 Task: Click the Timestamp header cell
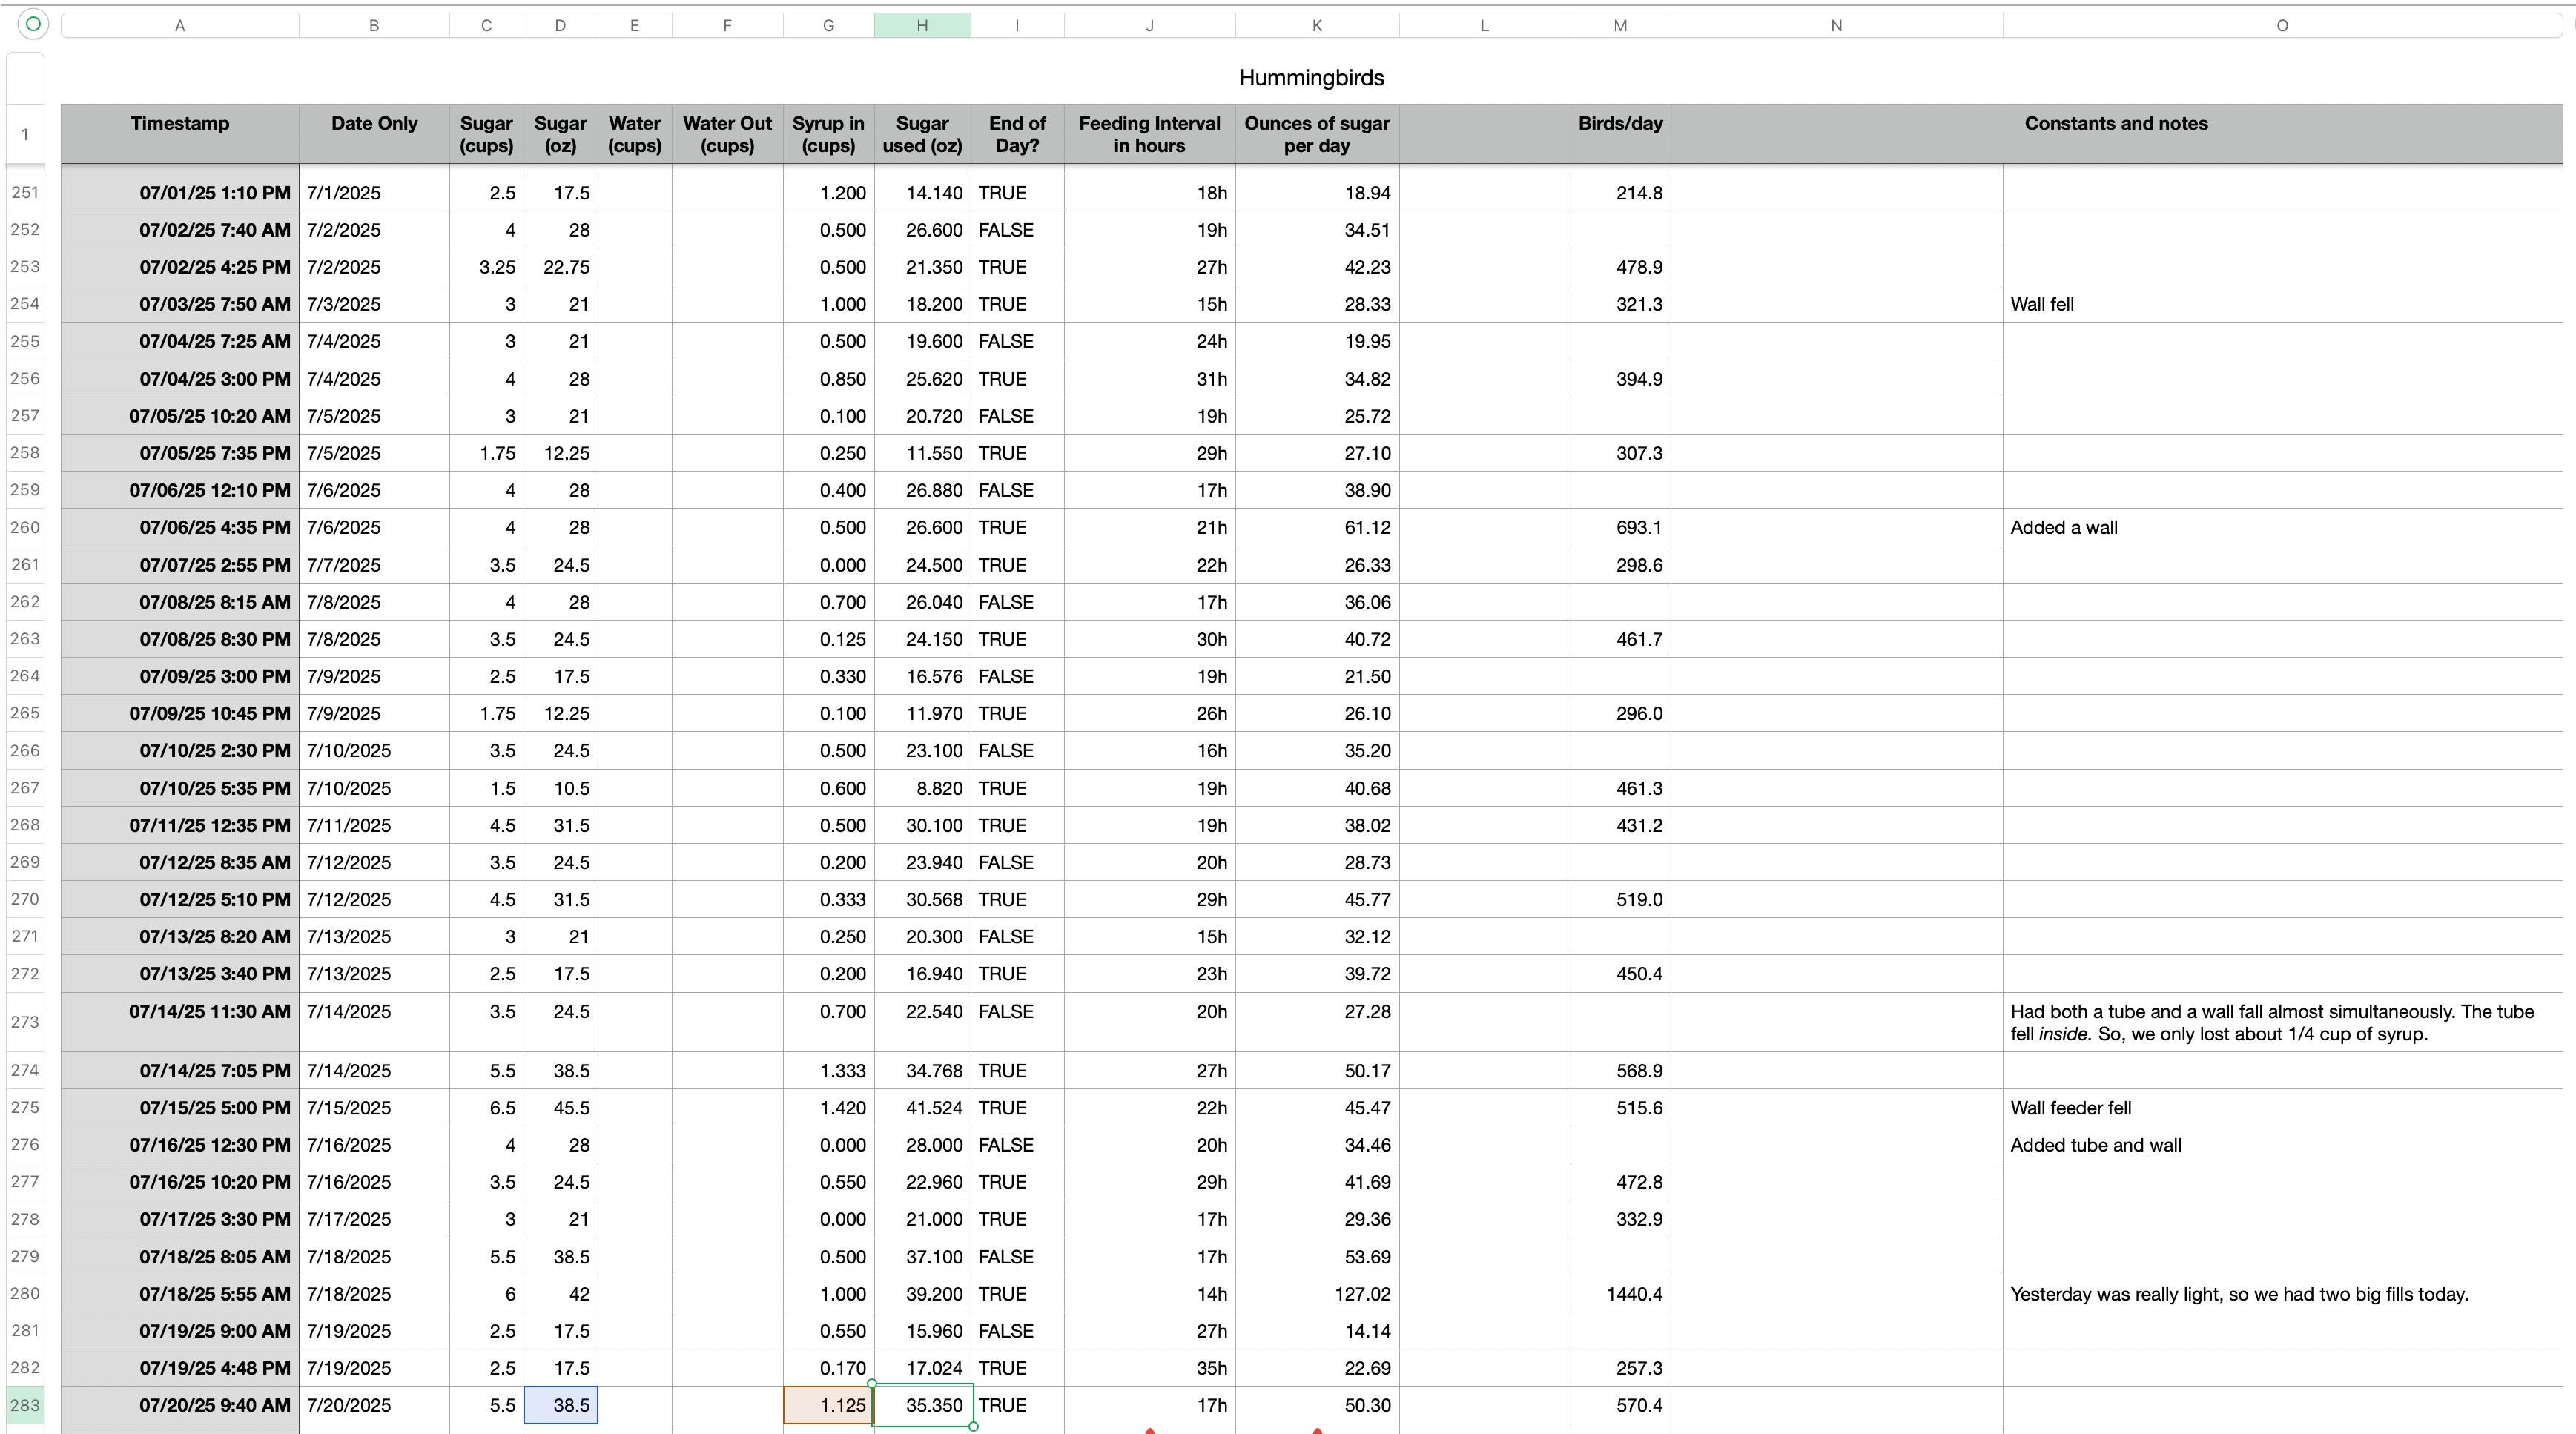coord(180,134)
